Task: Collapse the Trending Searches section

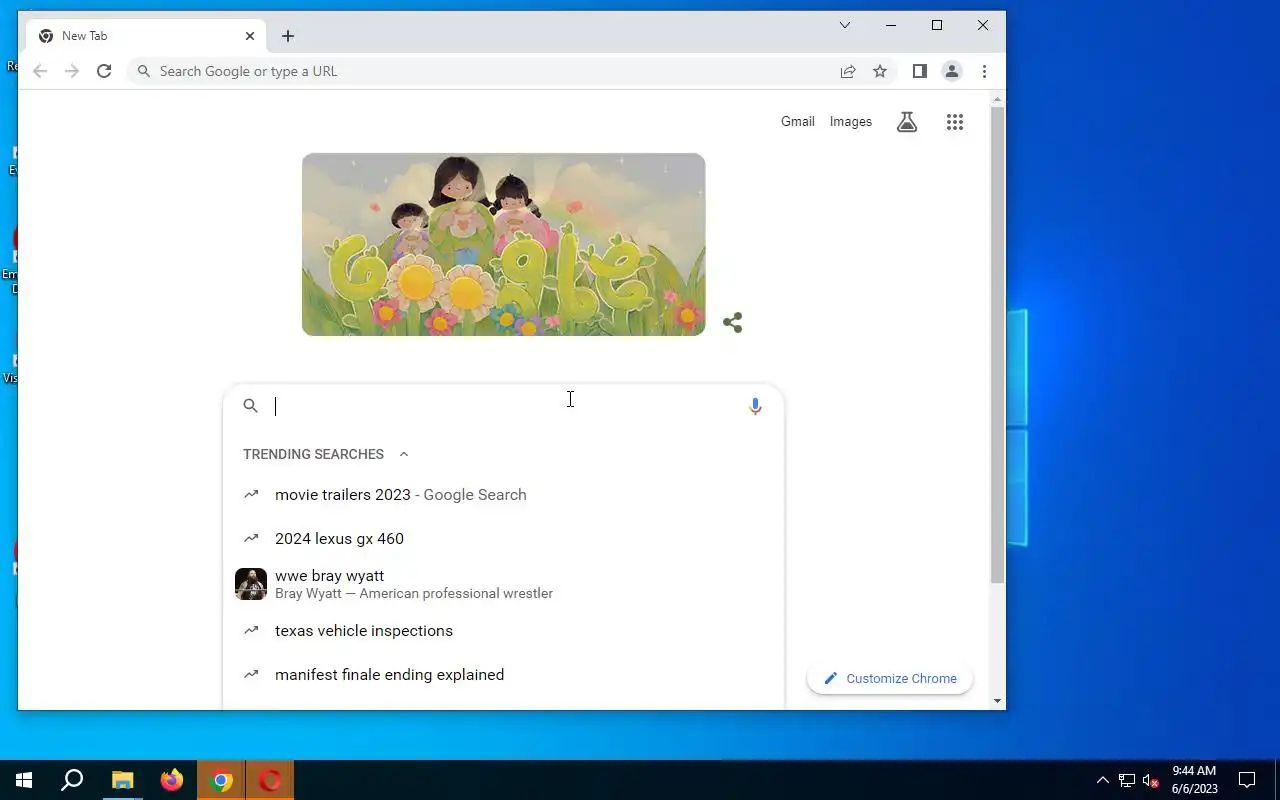Action: point(404,454)
